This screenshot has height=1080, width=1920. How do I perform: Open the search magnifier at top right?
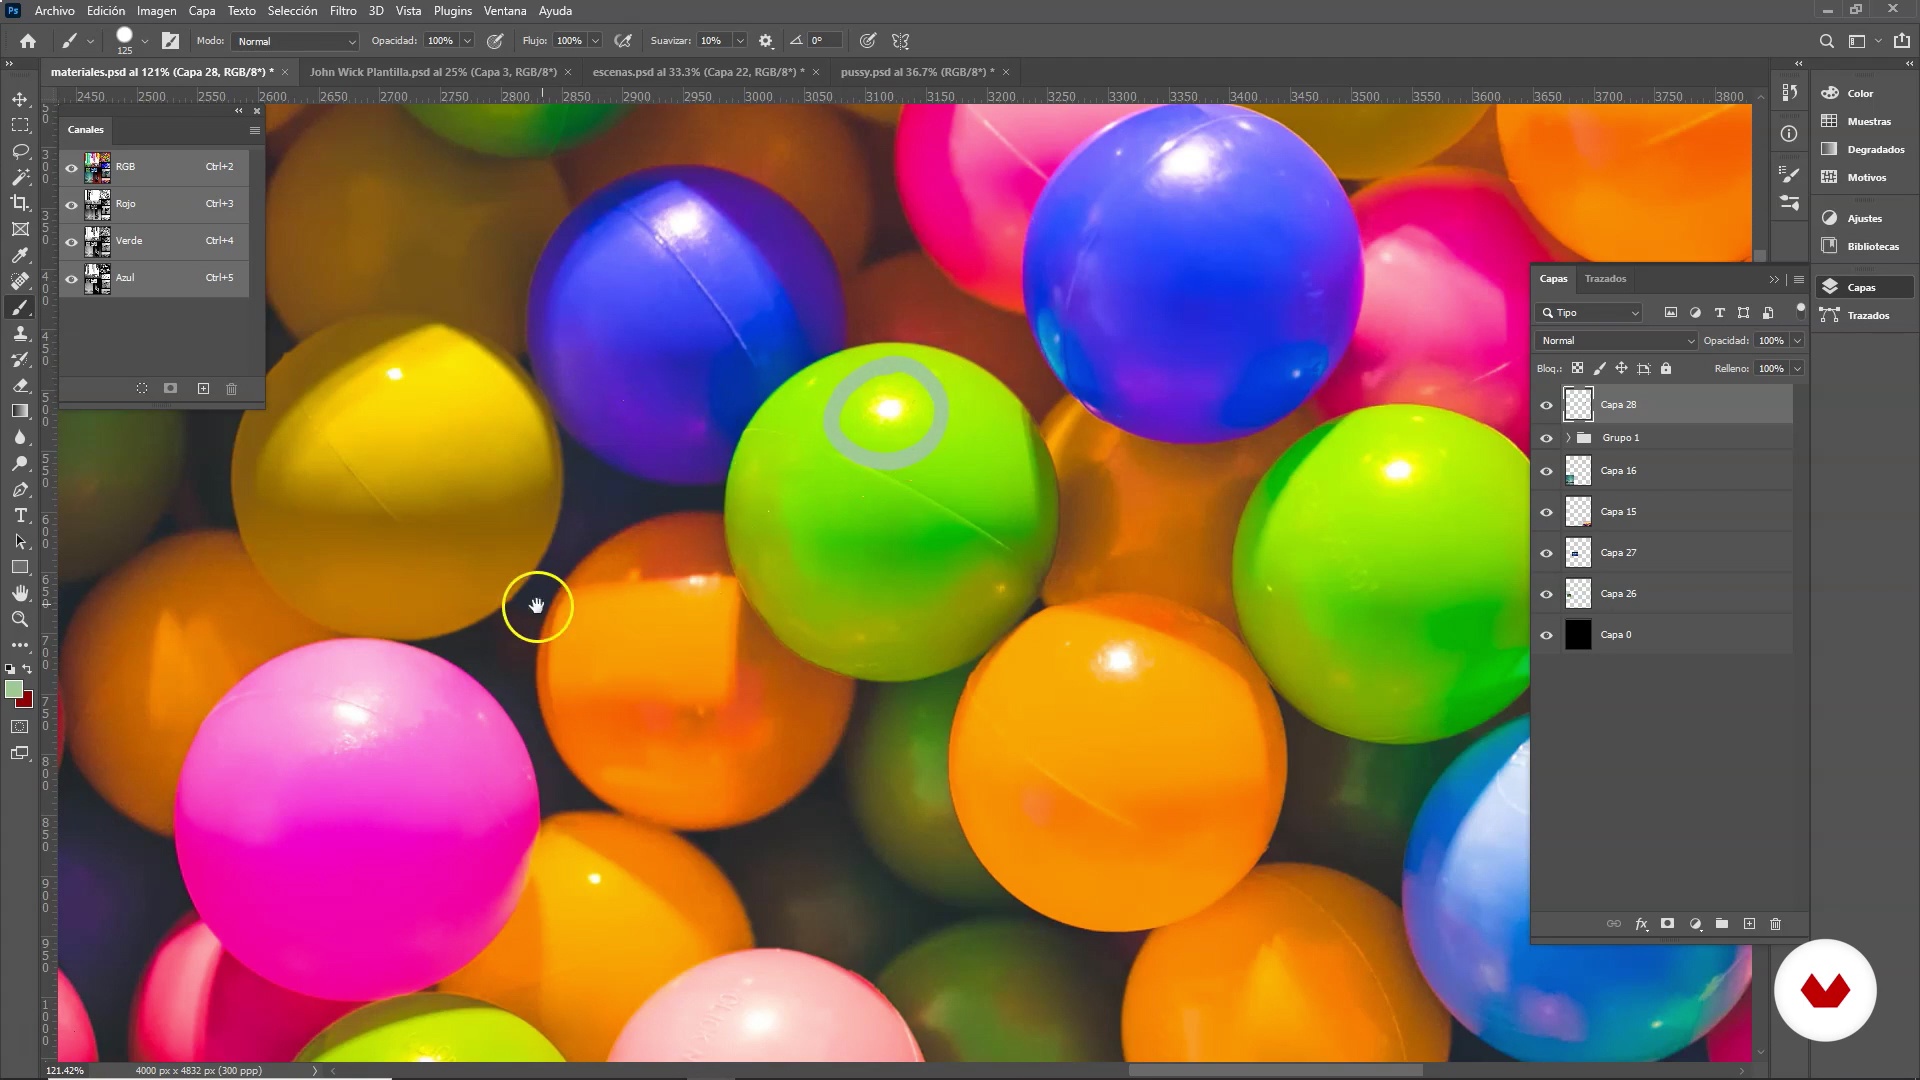(x=1826, y=41)
